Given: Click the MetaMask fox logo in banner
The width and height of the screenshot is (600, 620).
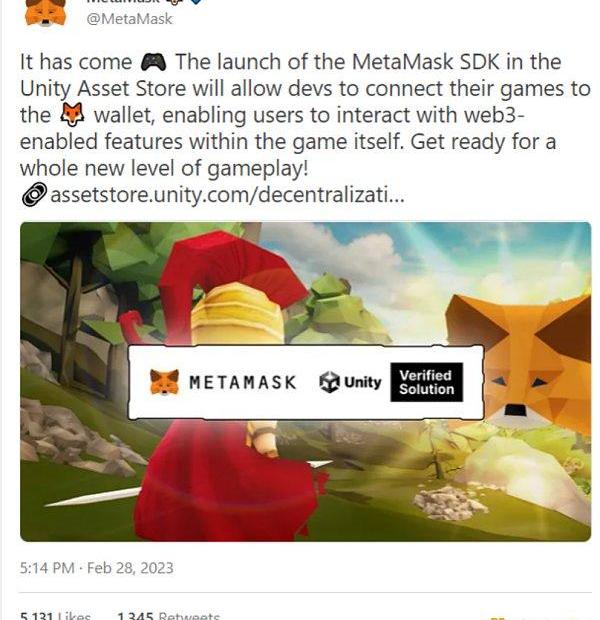Looking at the screenshot, I should tap(165, 382).
